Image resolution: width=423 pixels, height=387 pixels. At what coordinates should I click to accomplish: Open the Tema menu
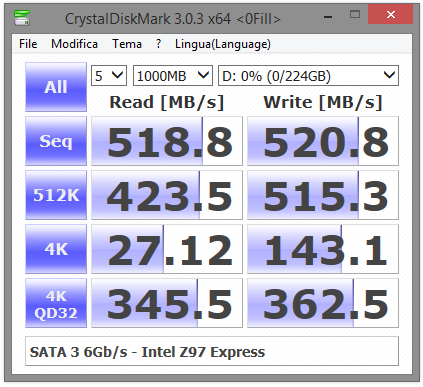click(127, 44)
